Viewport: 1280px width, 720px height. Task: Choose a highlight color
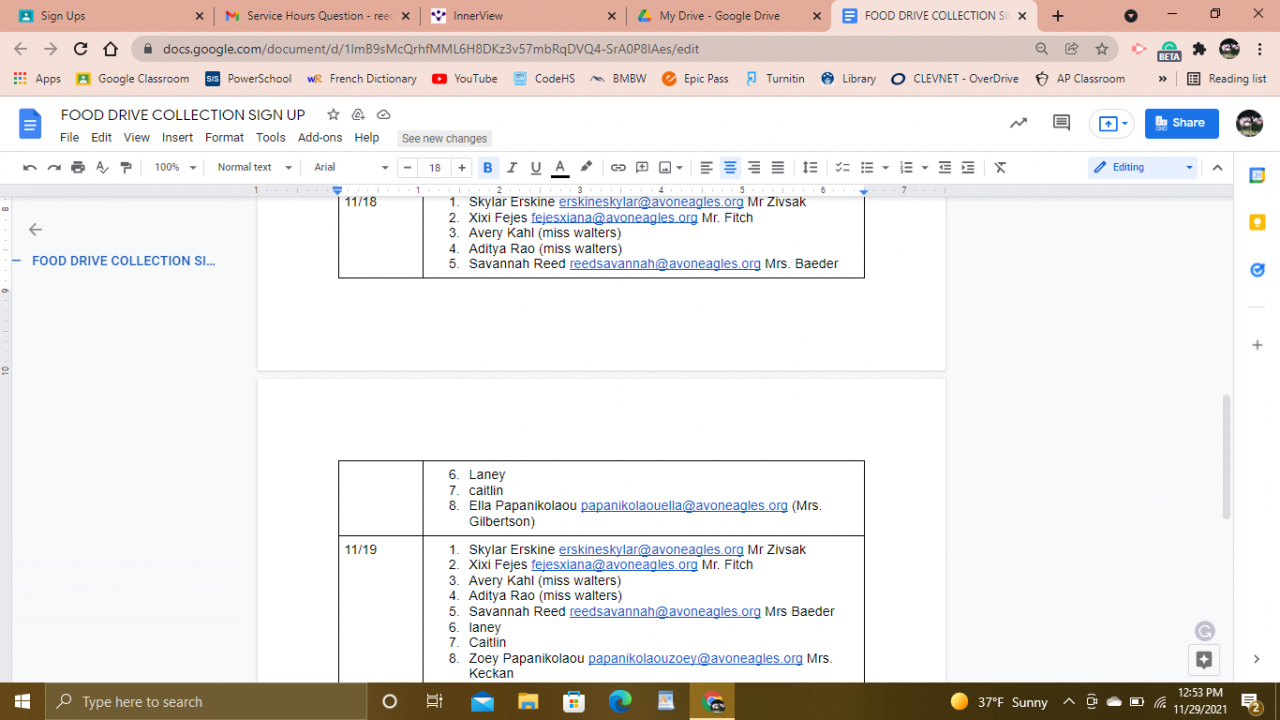[586, 168]
